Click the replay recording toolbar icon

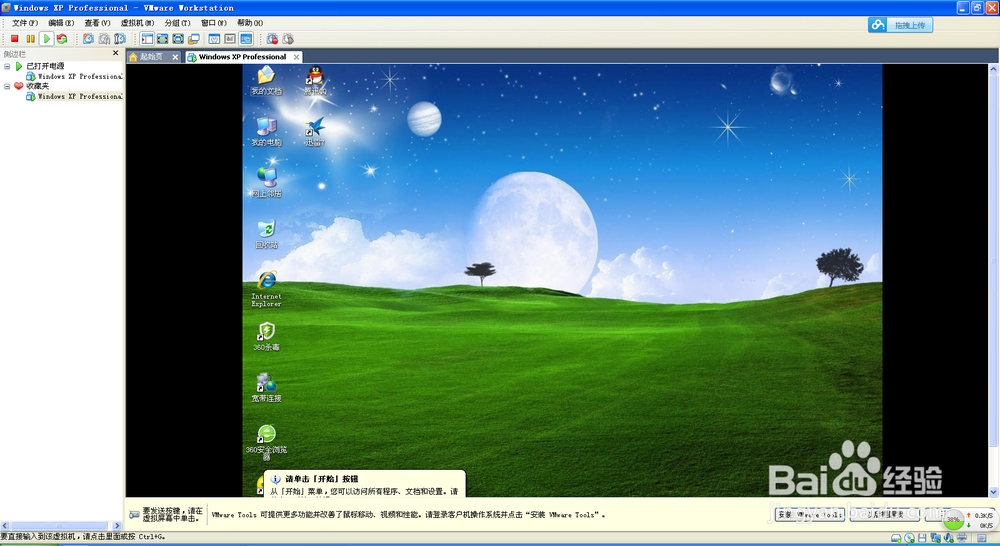point(288,39)
